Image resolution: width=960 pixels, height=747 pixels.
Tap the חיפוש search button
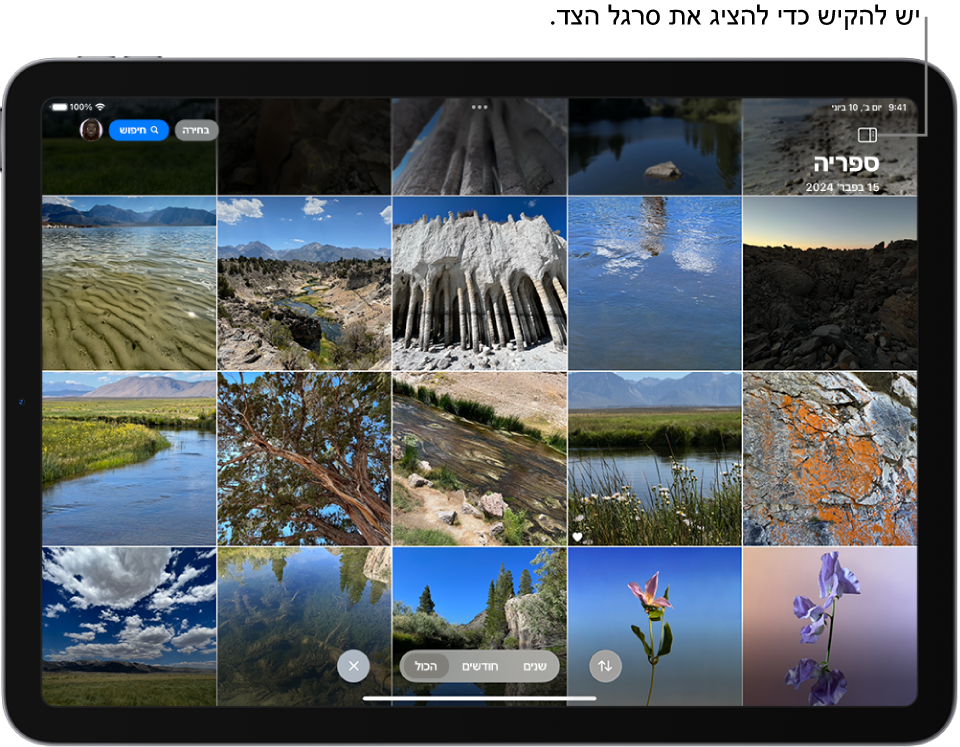tap(138, 130)
